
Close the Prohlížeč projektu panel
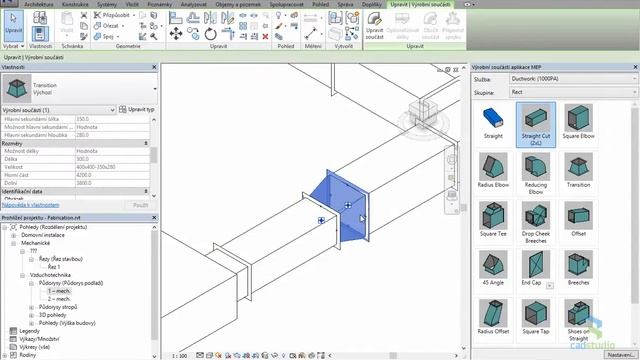click(154, 218)
